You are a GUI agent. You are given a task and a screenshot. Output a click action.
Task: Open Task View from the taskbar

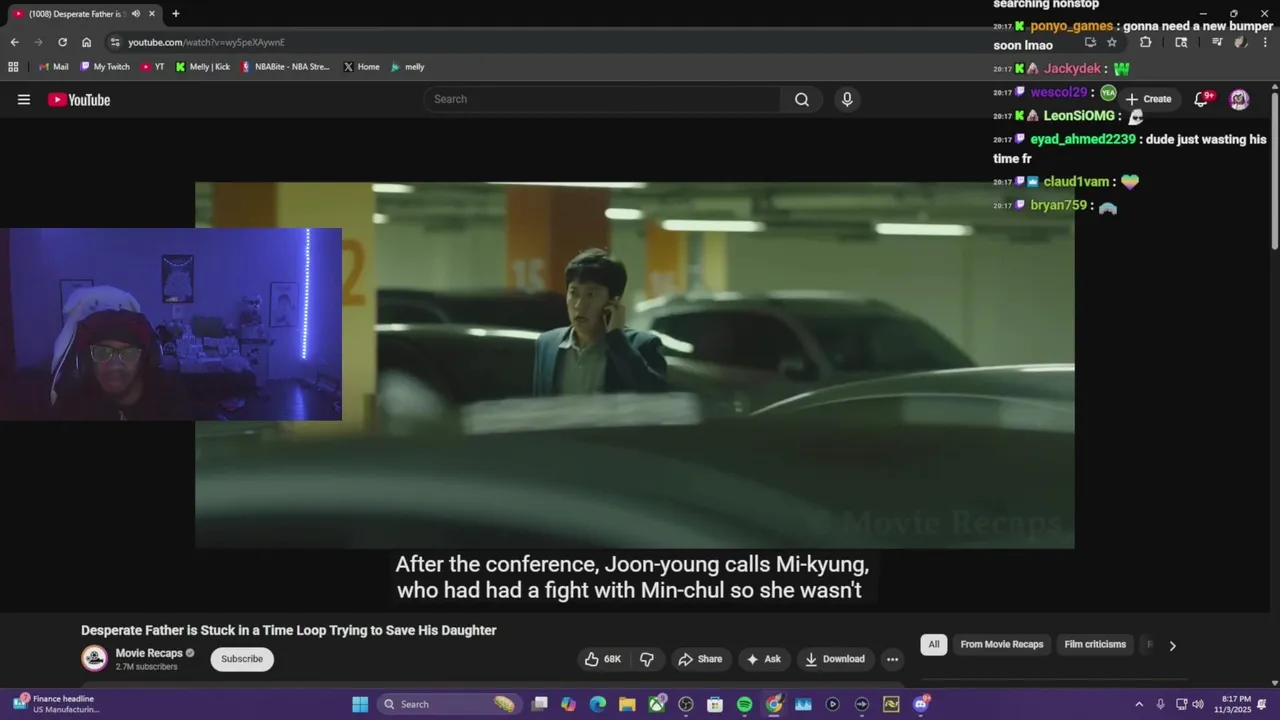pos(539,704)
